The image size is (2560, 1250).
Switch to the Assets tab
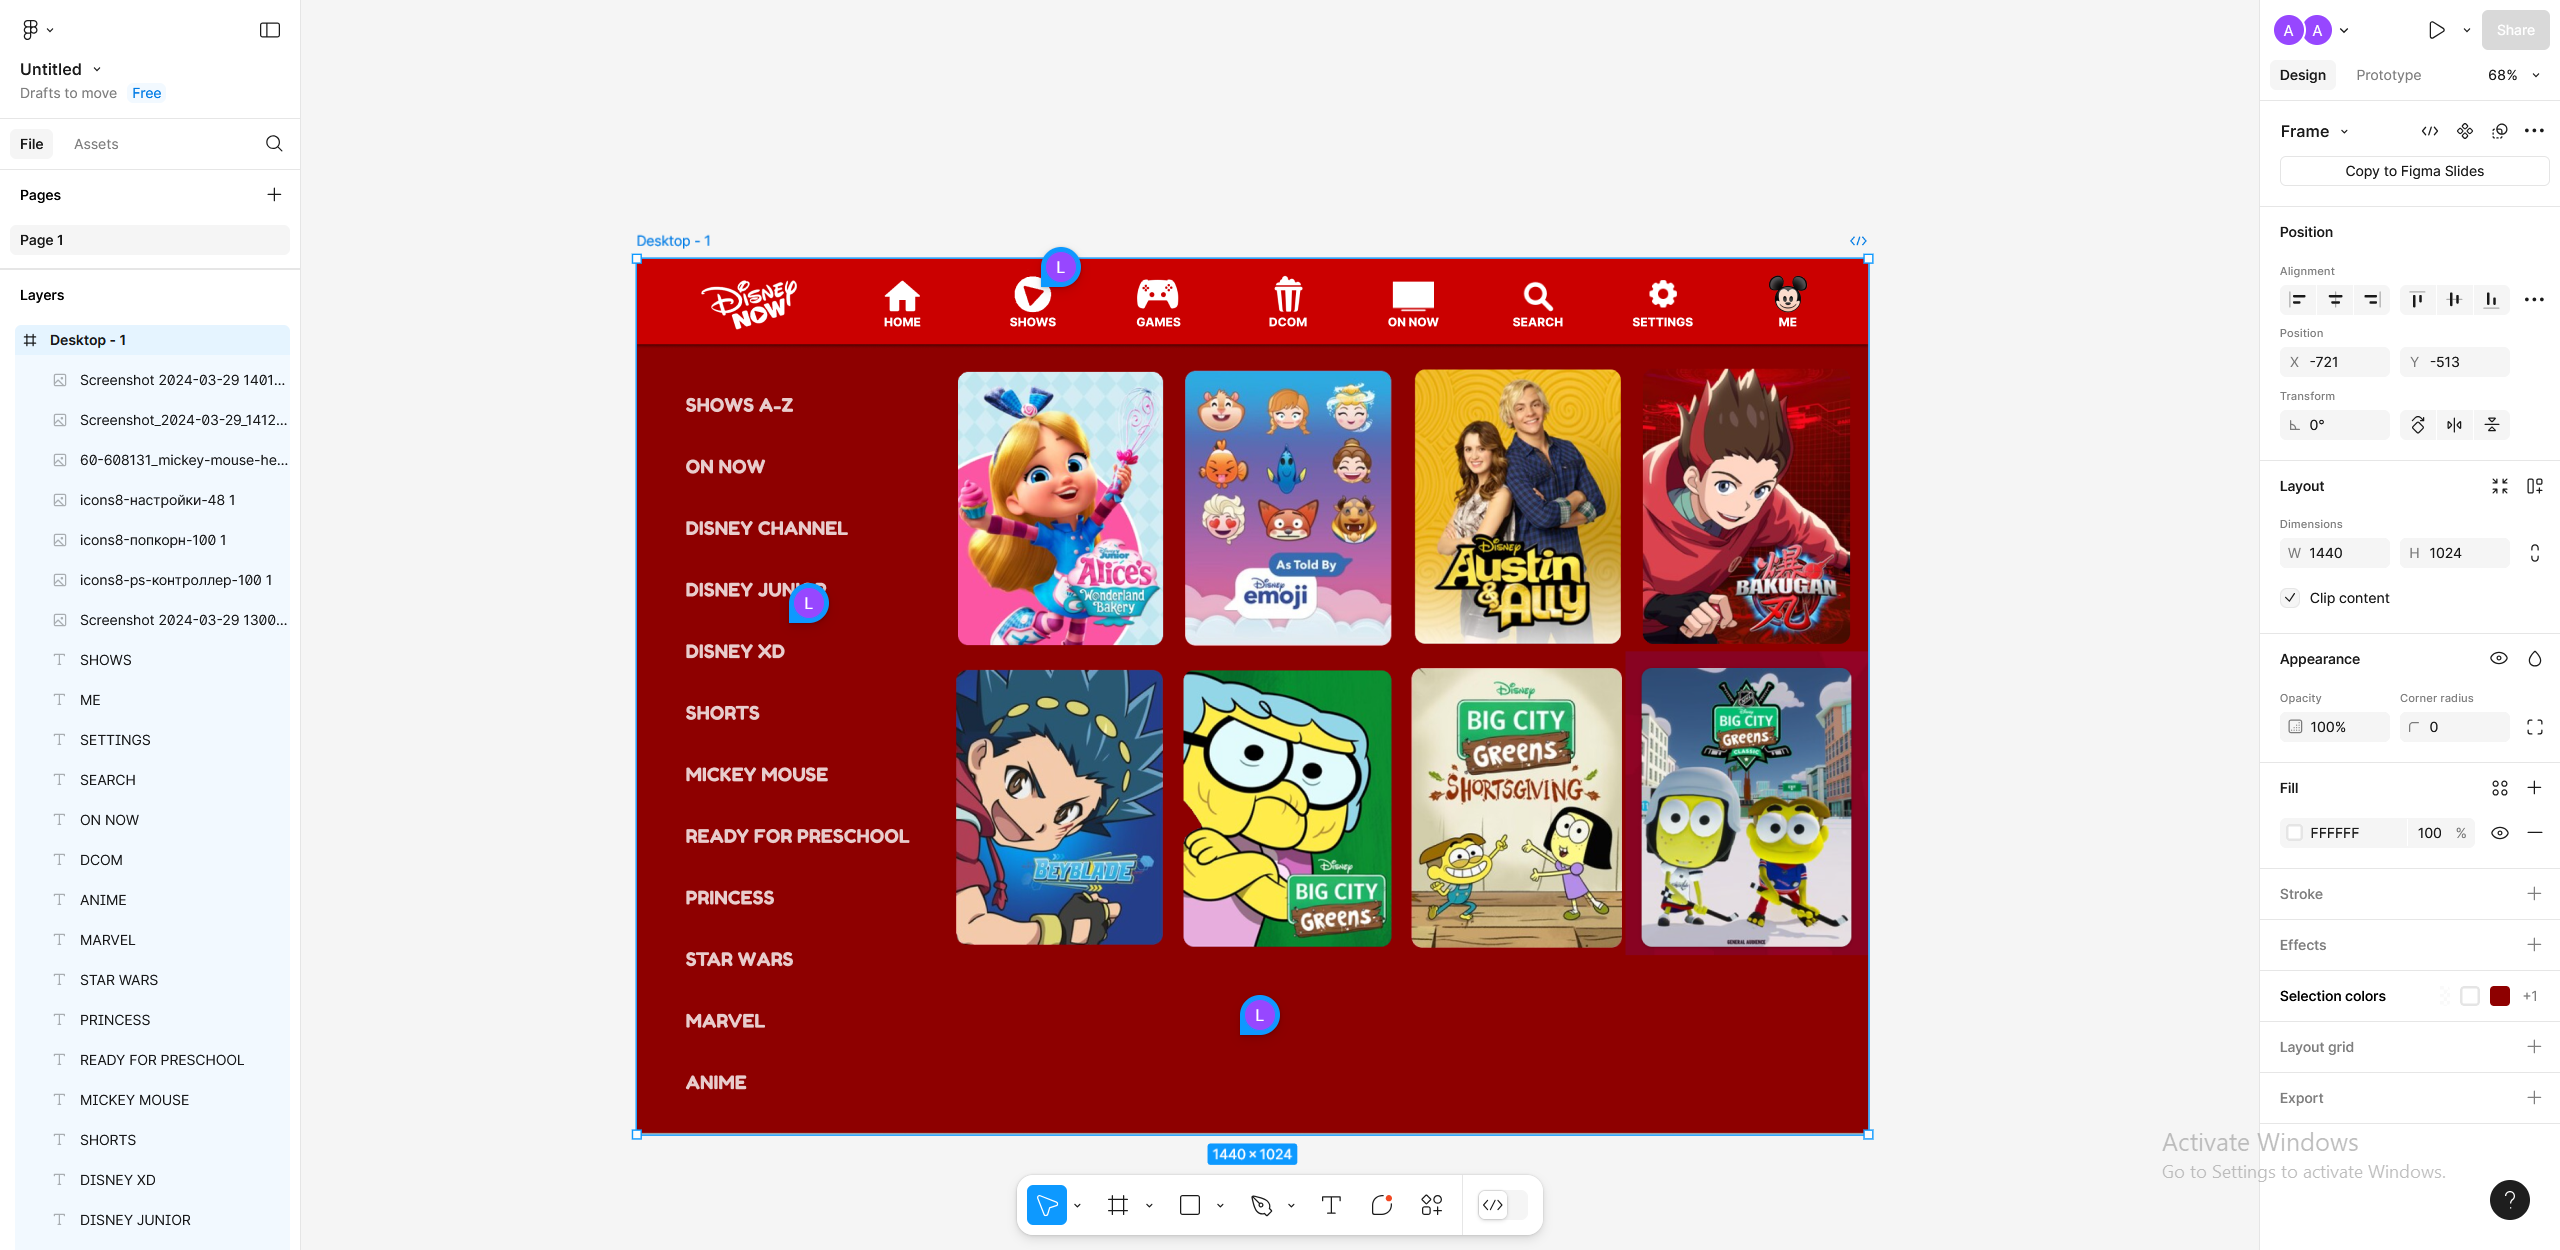point(96,144)
